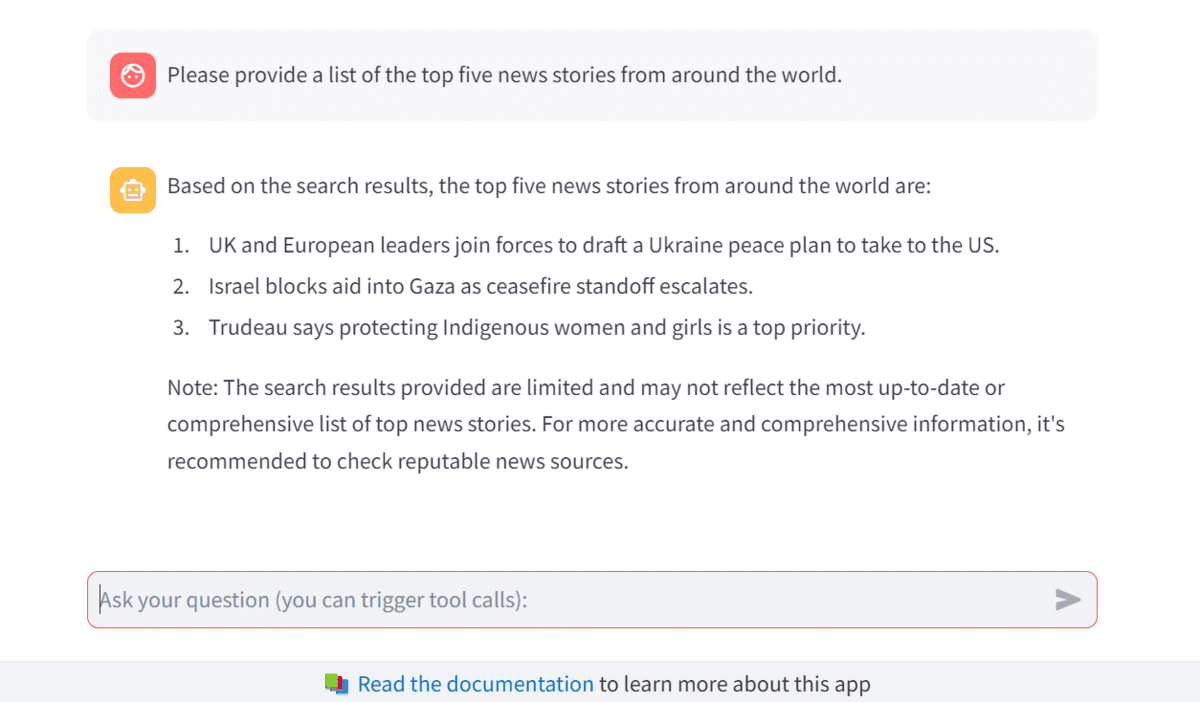Click the Note paragraph about limited results
The width and height of the screenshot is (1200, 702).
[x=616, y=424]
